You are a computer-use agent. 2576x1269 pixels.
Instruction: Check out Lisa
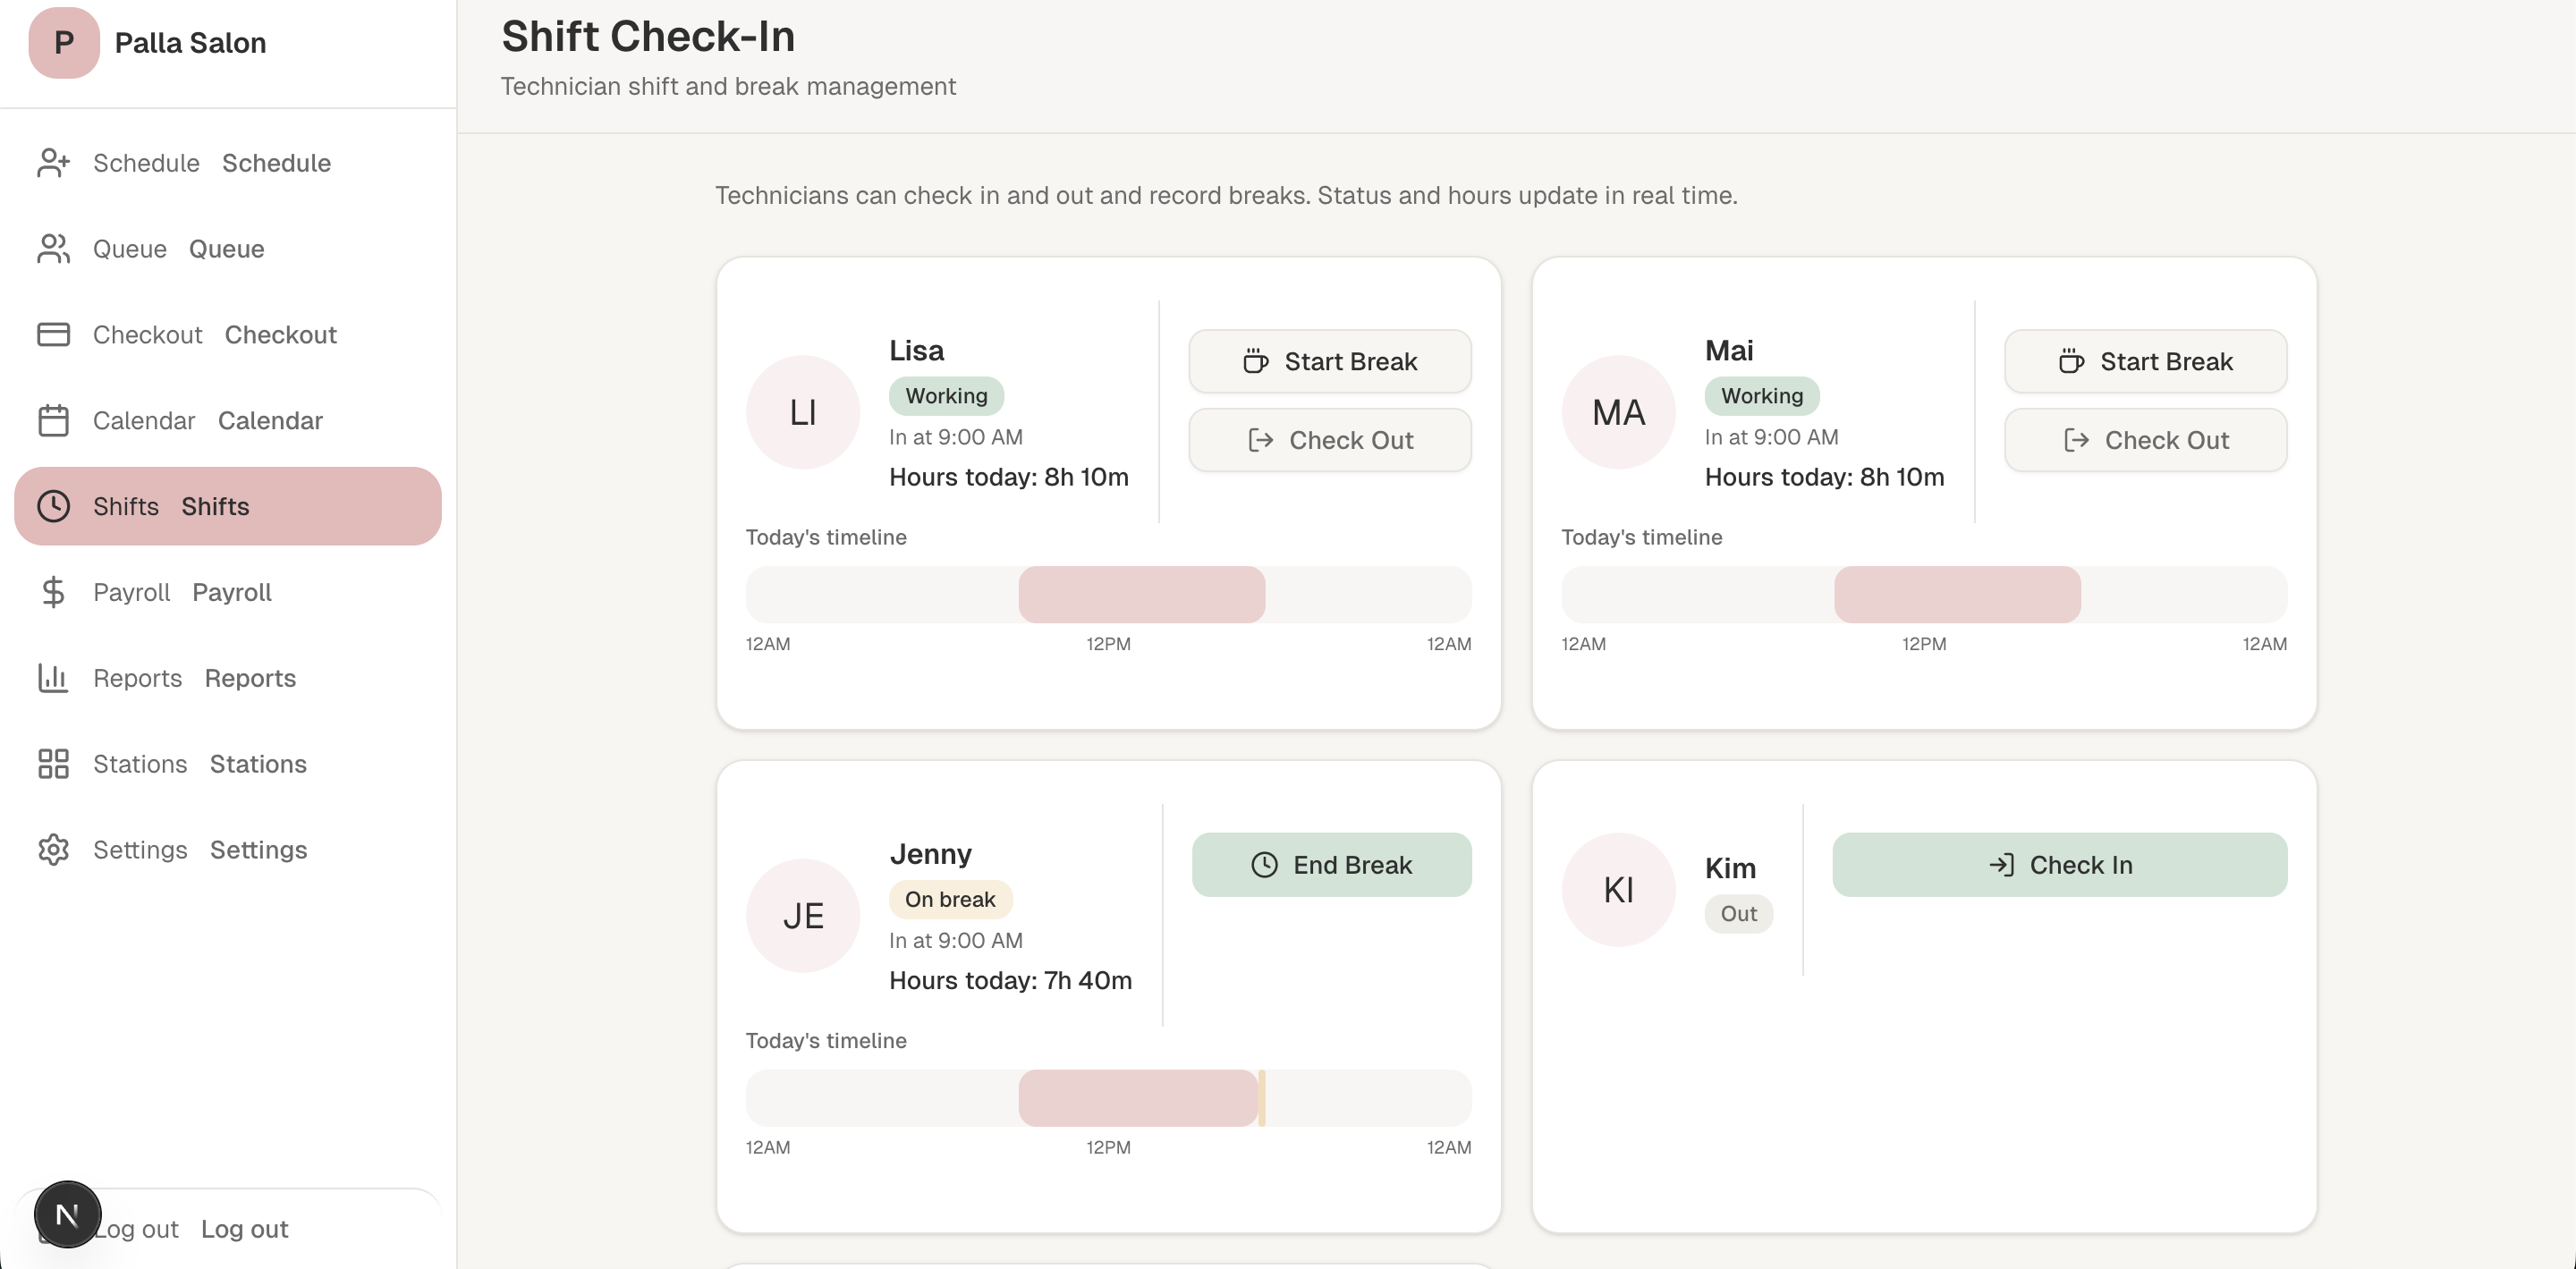(x=1330, y=440)
